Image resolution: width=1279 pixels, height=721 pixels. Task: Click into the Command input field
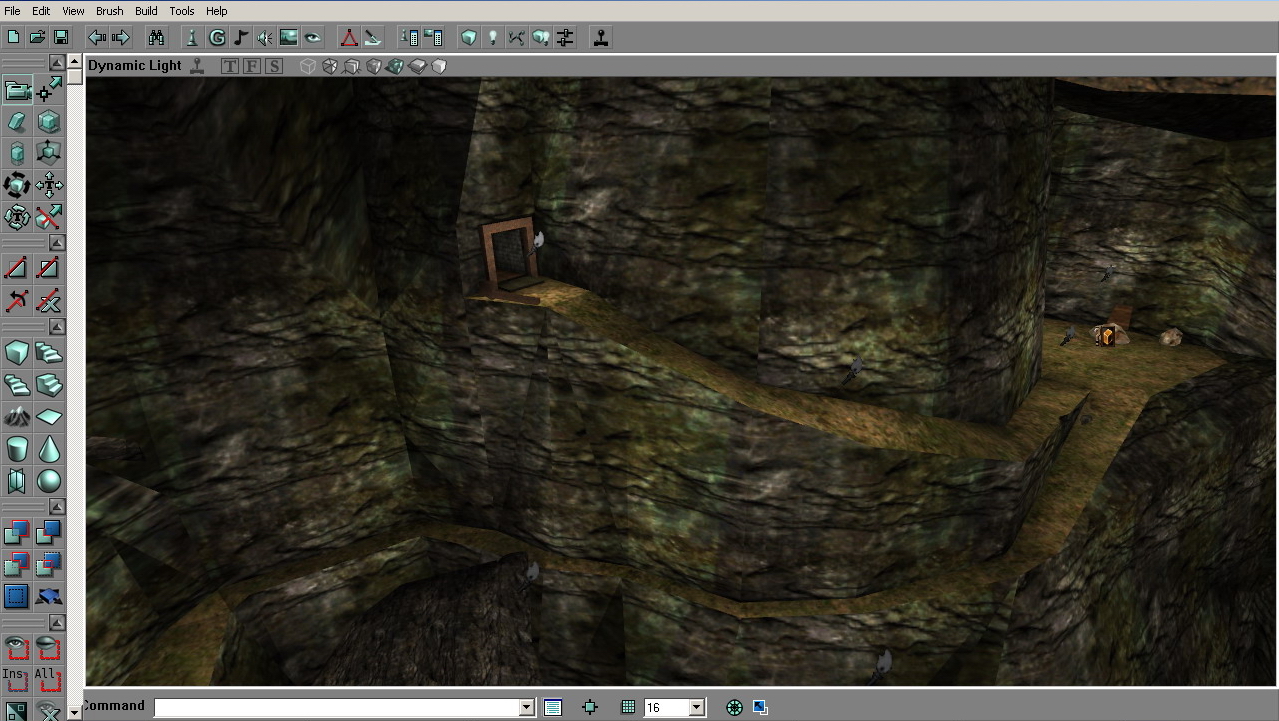pyautogui.click(x=336, y=707)
